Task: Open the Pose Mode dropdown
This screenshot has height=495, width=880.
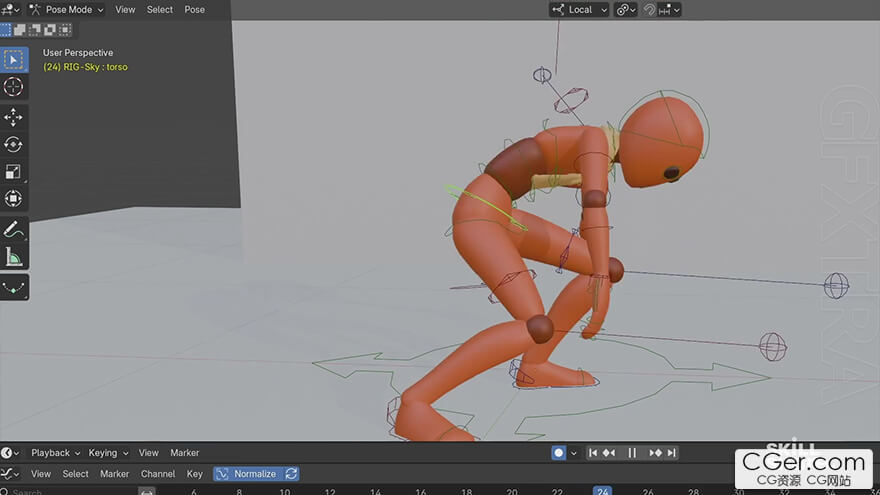Action: 67,10
